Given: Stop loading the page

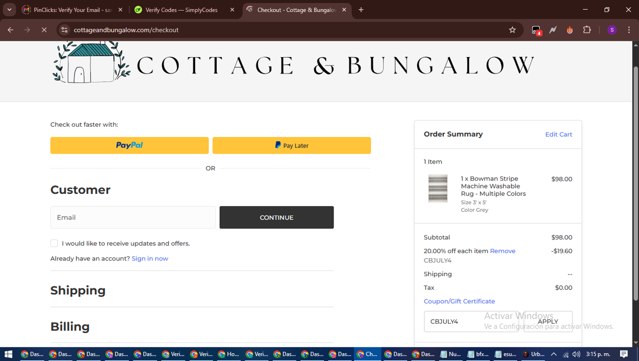Looking at the screenshot, I should point(44,30).
